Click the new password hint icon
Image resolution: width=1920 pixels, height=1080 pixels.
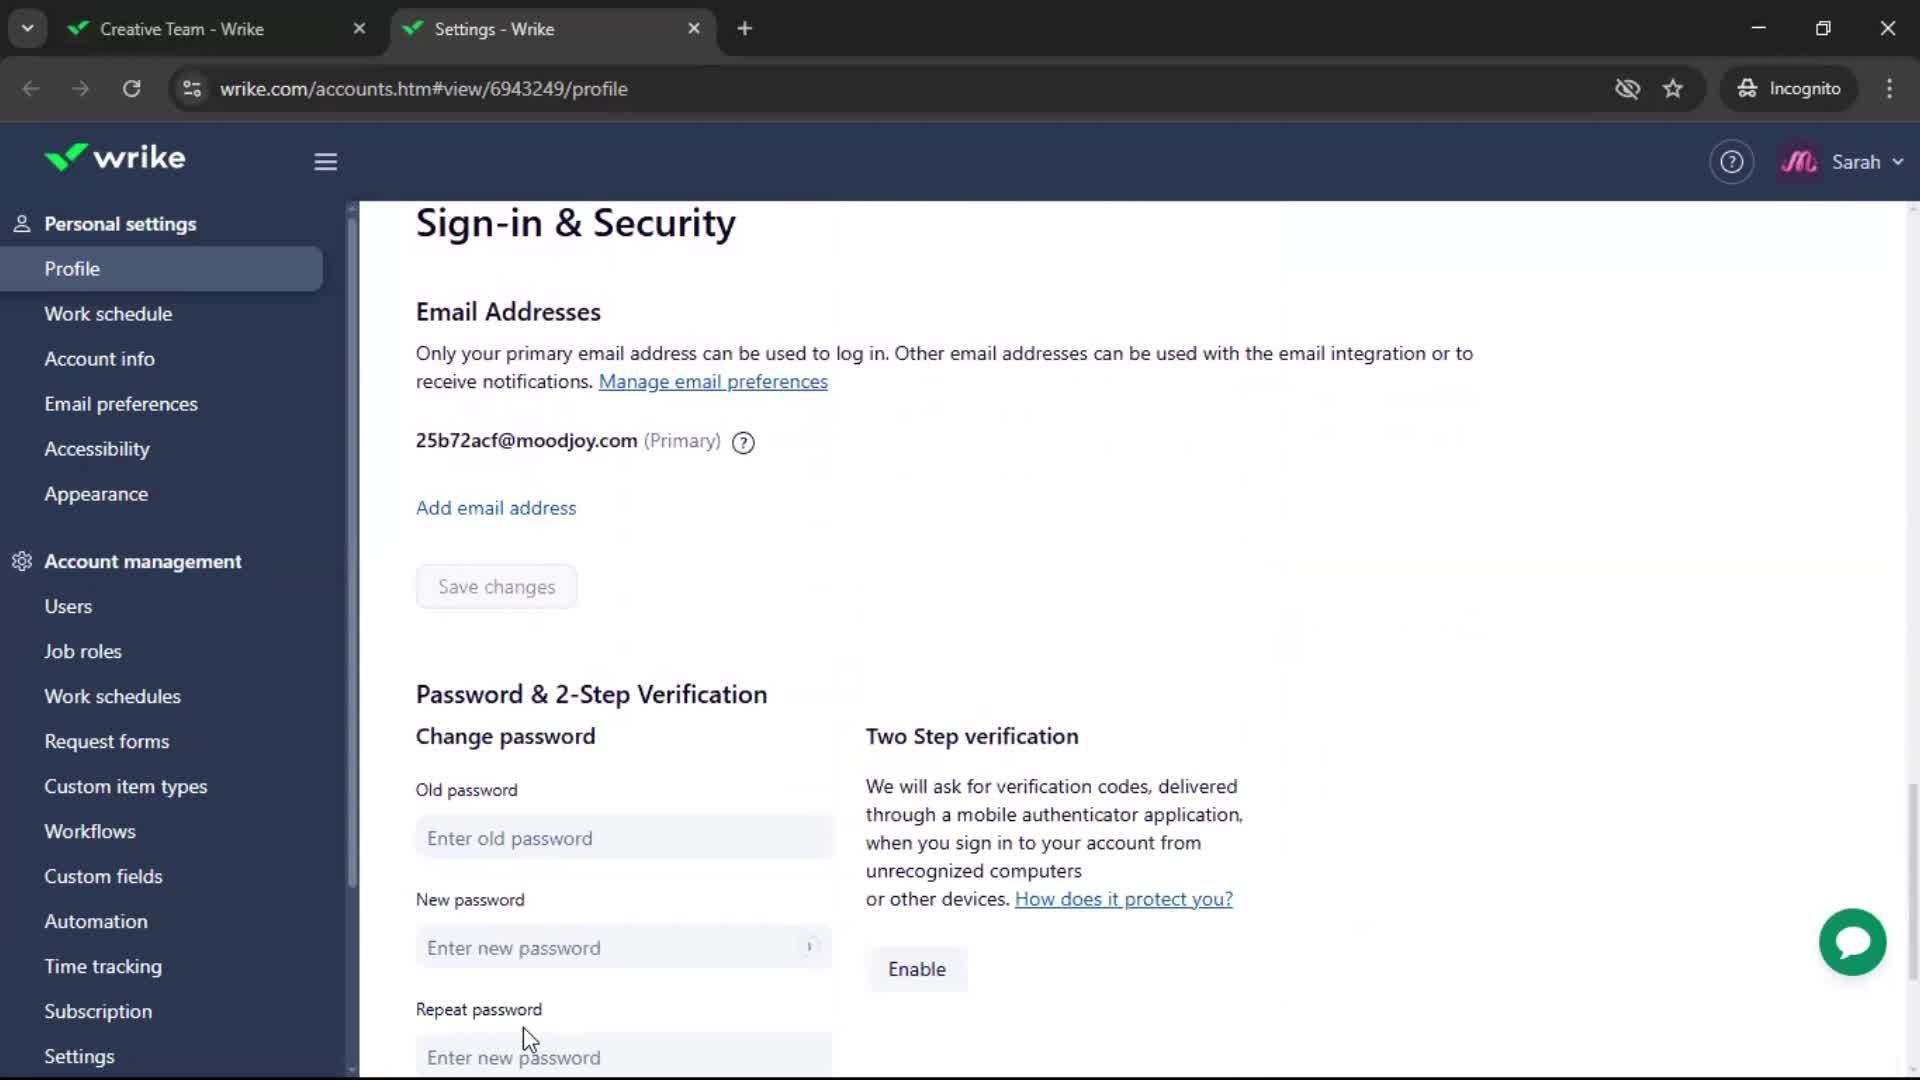[809, 947]
